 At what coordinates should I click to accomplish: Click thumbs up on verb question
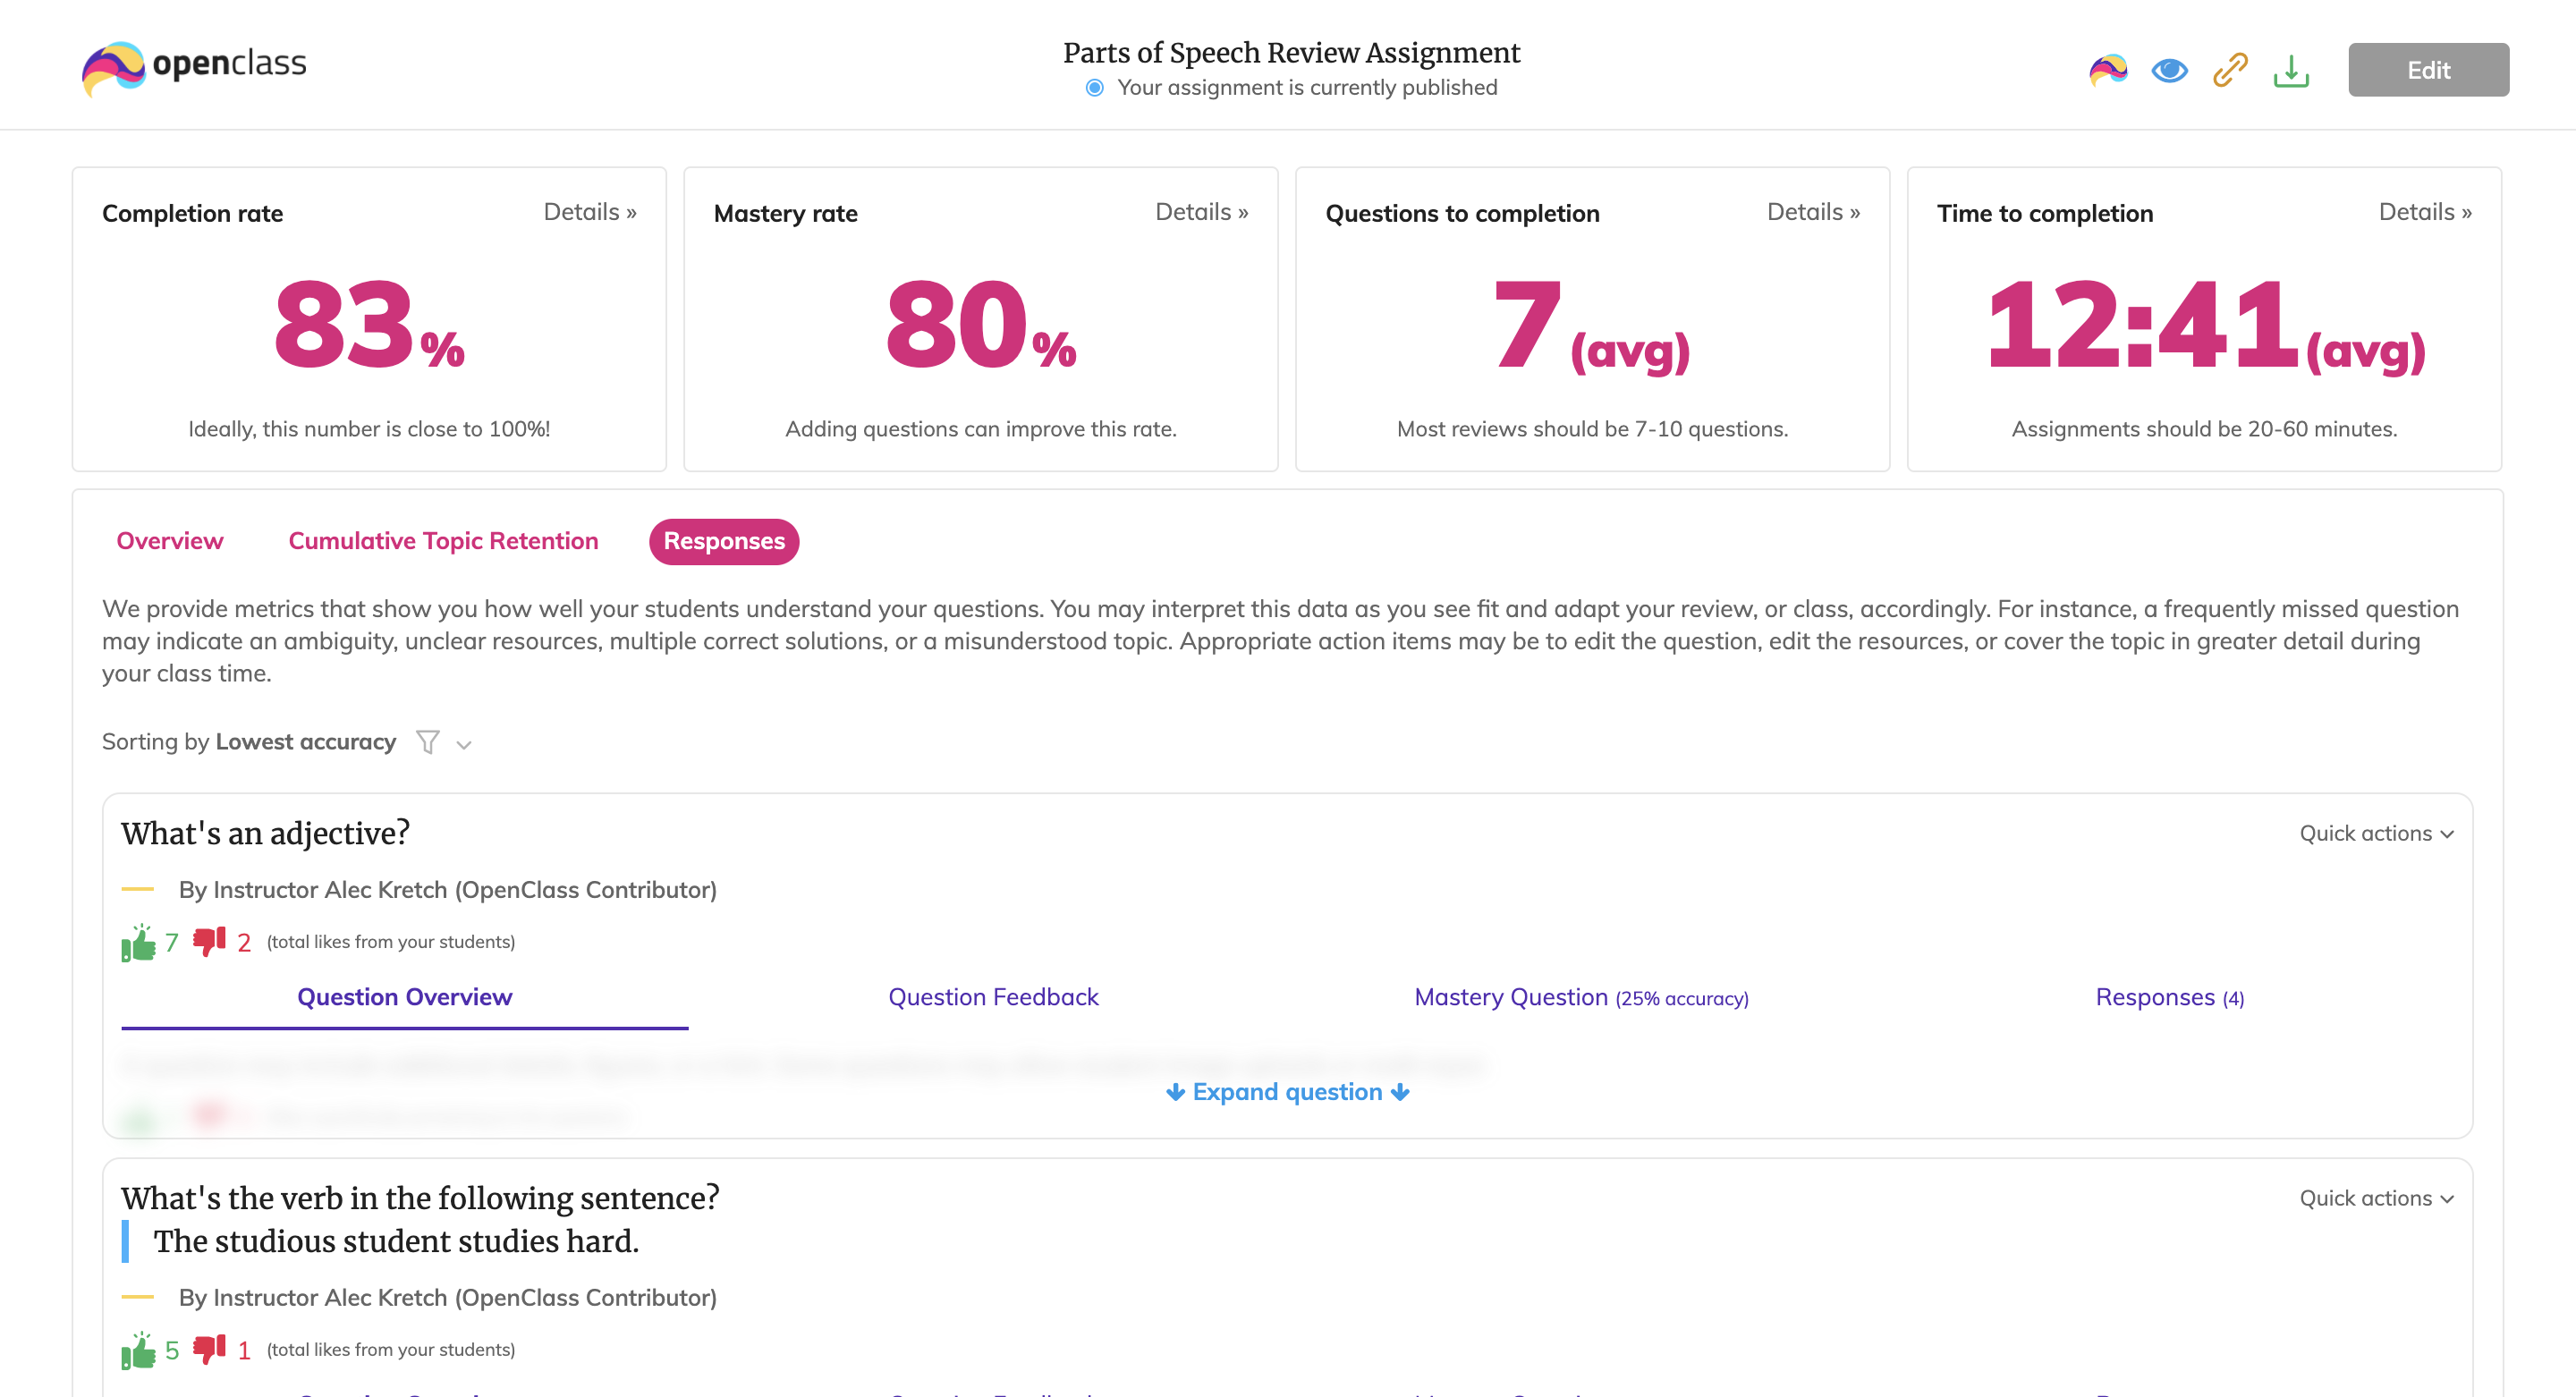point(139,1350)
